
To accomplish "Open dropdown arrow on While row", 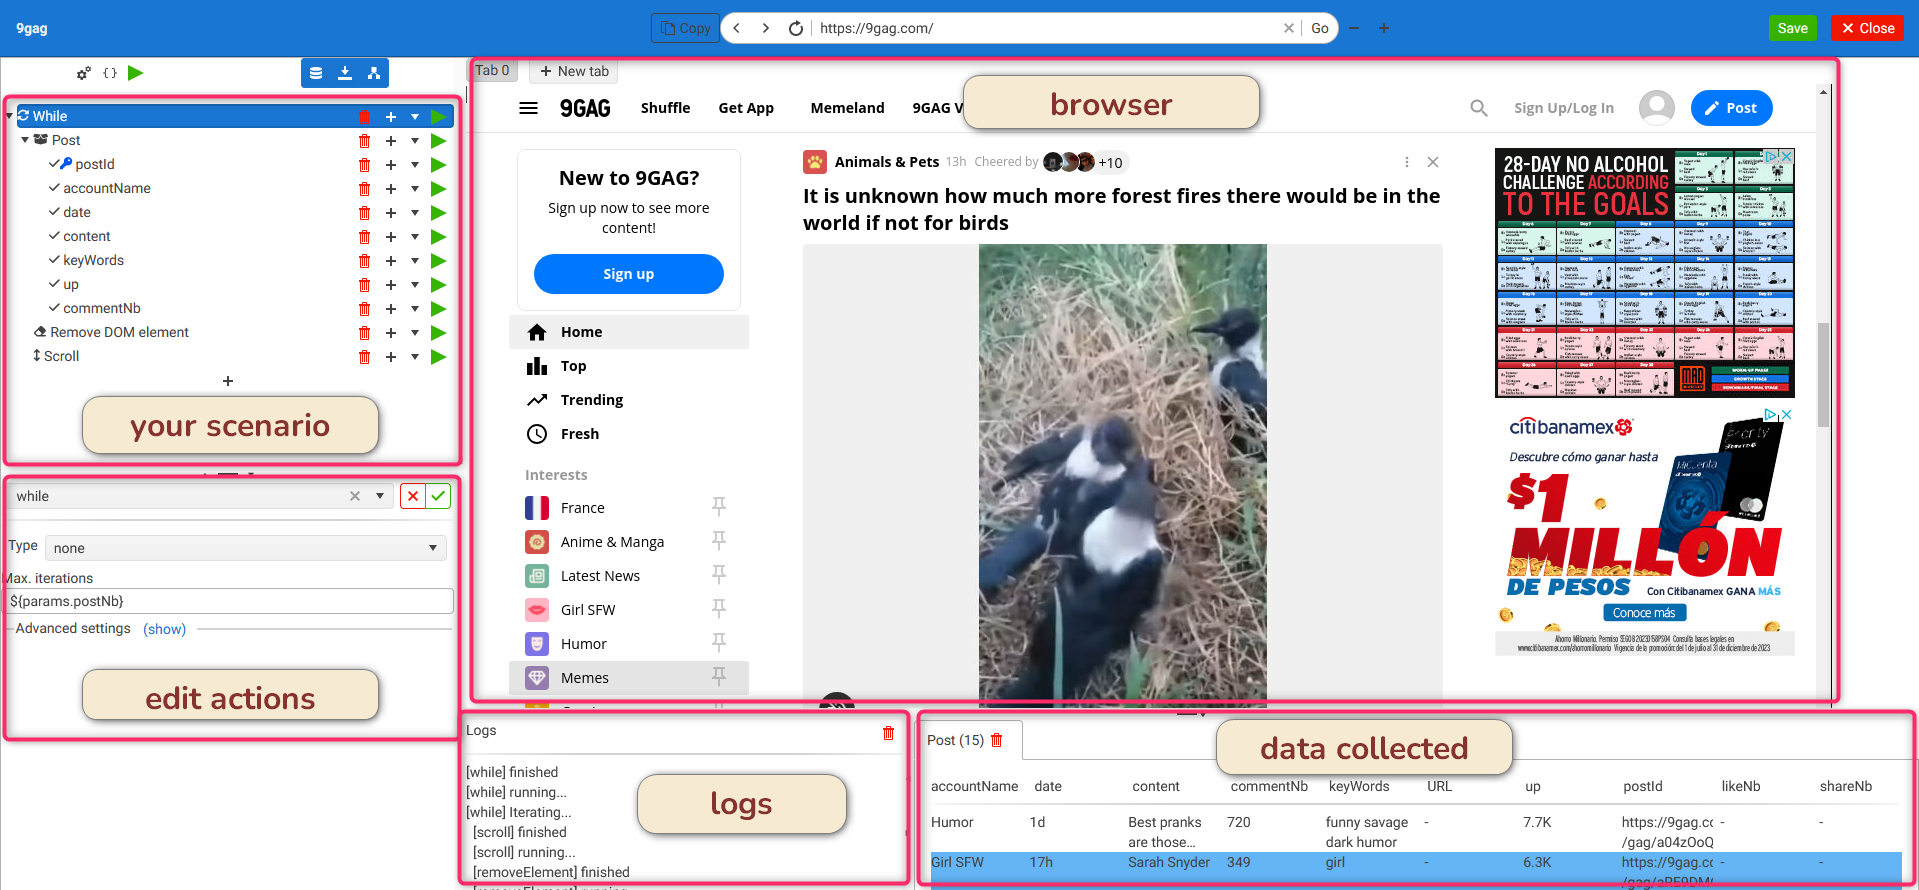I will click(x=415, y=117).
